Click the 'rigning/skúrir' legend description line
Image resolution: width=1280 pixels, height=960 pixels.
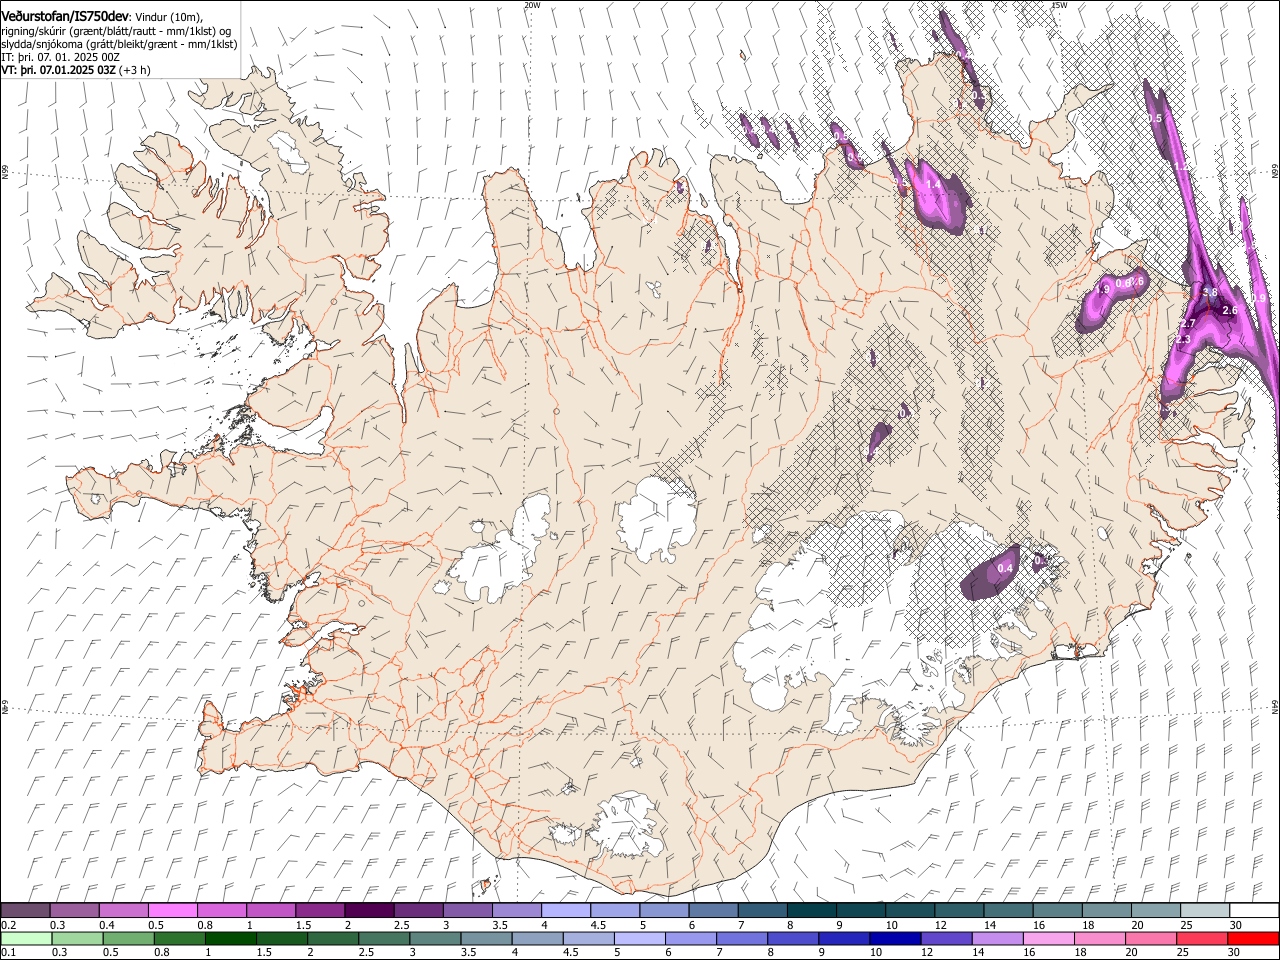tap(116, 31)
